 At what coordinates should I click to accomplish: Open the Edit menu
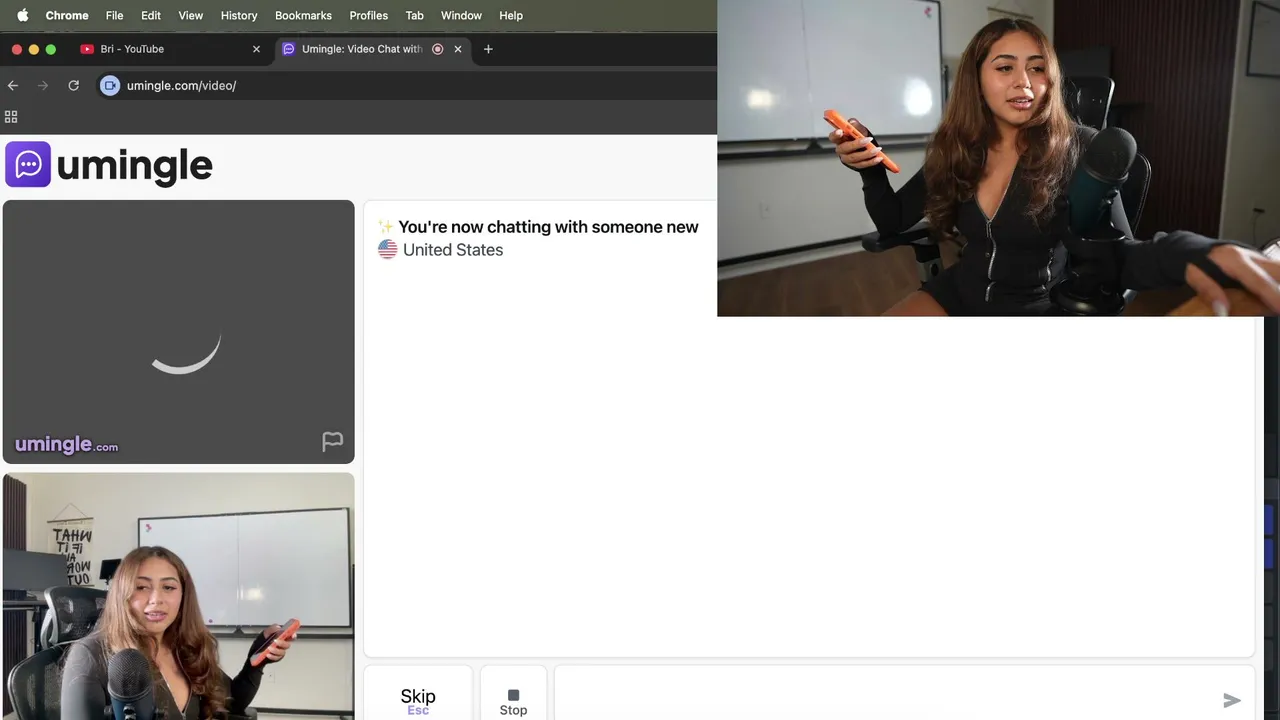(151, 15)
